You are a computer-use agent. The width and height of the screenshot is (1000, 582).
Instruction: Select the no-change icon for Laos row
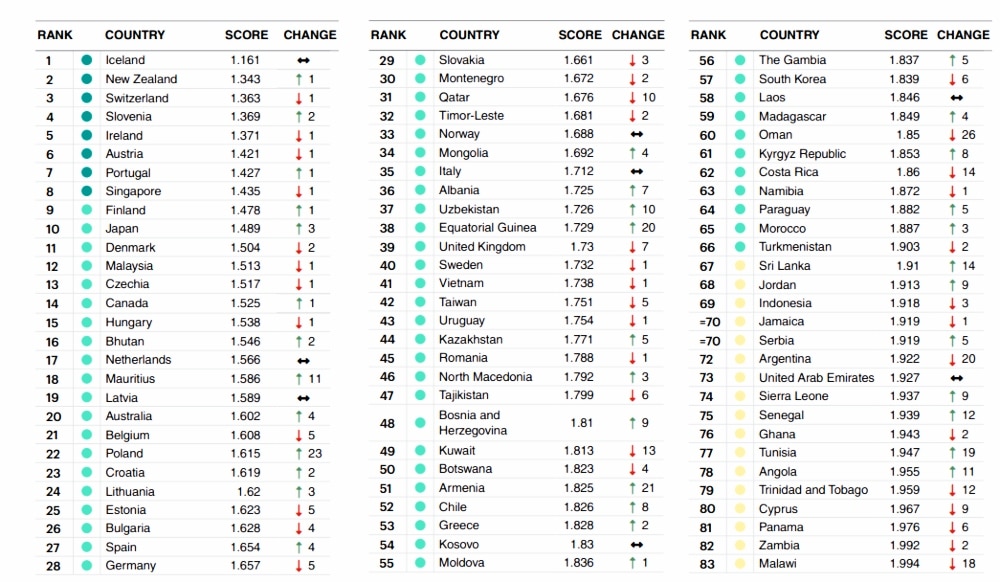[x=957, y=98]
